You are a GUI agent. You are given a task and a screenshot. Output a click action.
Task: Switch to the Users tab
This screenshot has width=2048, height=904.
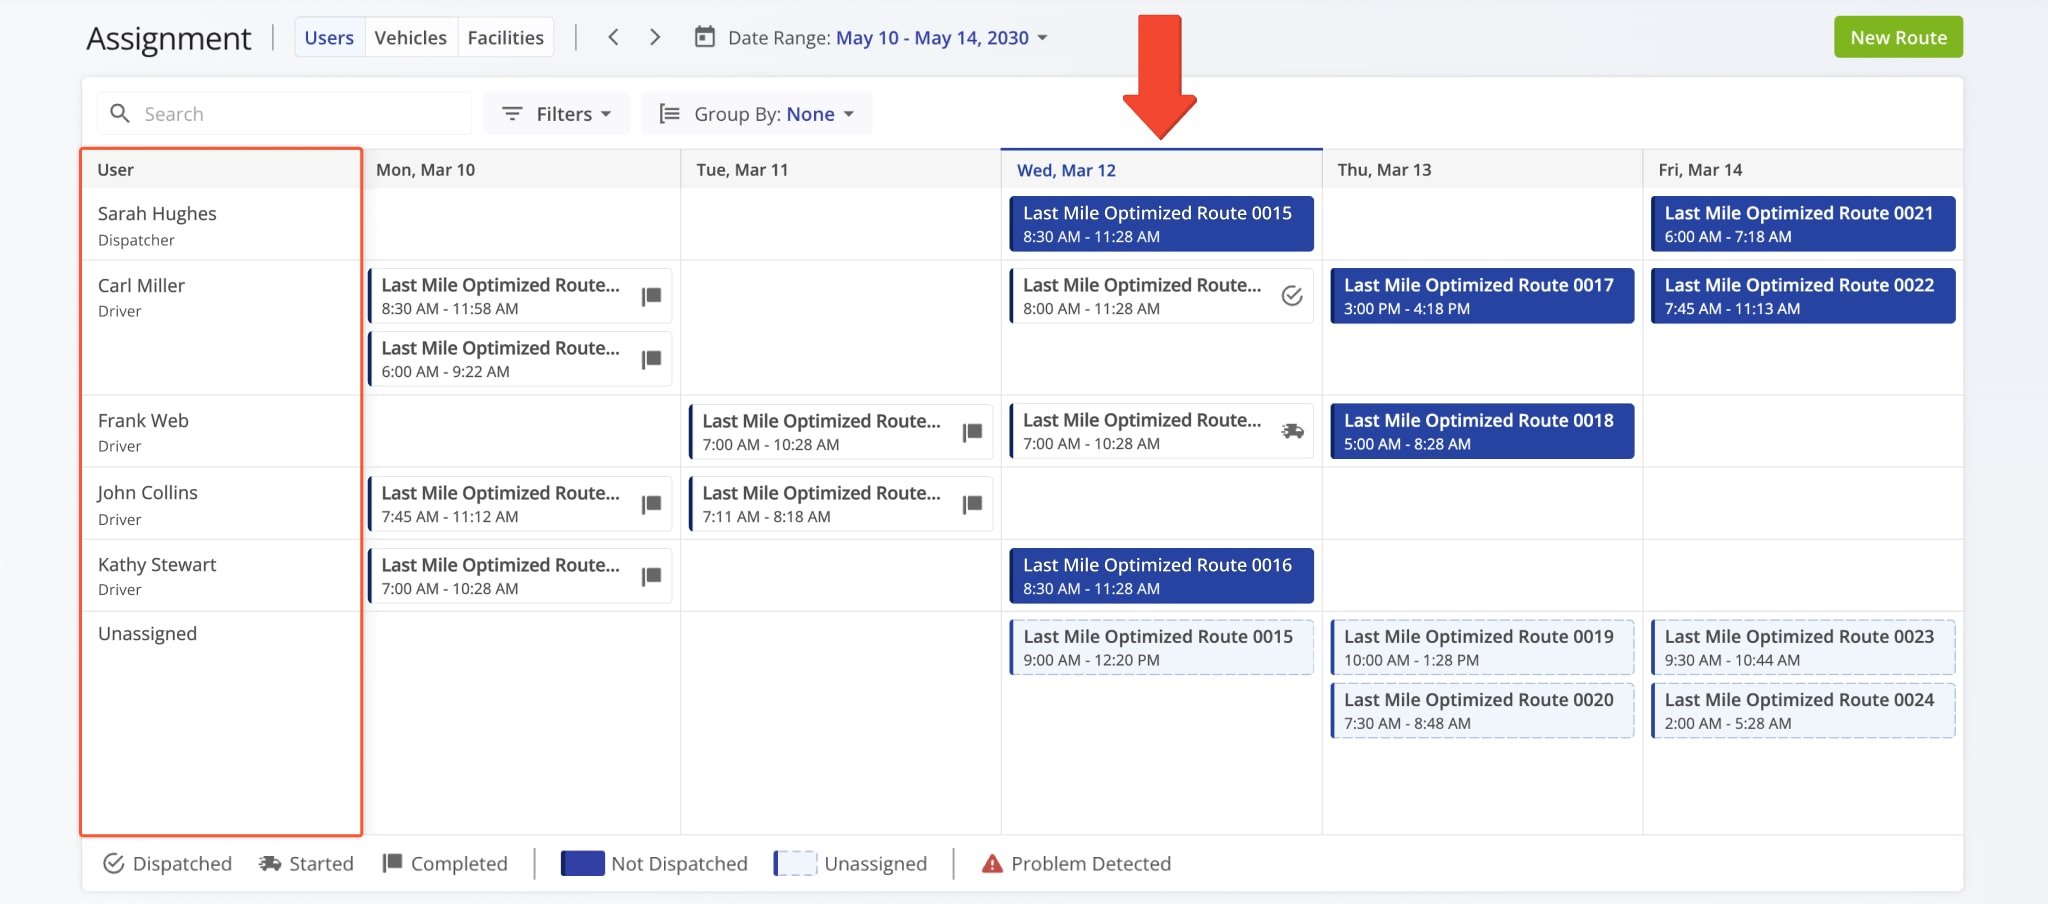[329, 37]
